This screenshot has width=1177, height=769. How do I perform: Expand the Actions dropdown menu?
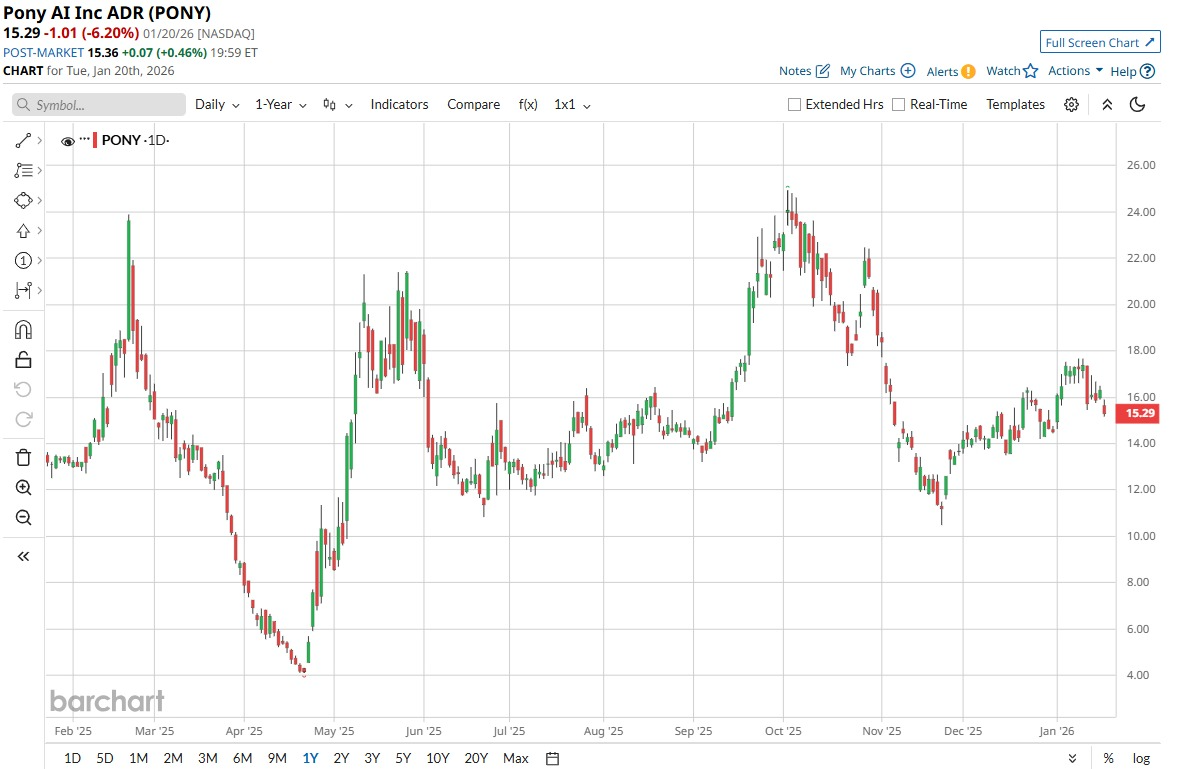[x=1075, y=71]
